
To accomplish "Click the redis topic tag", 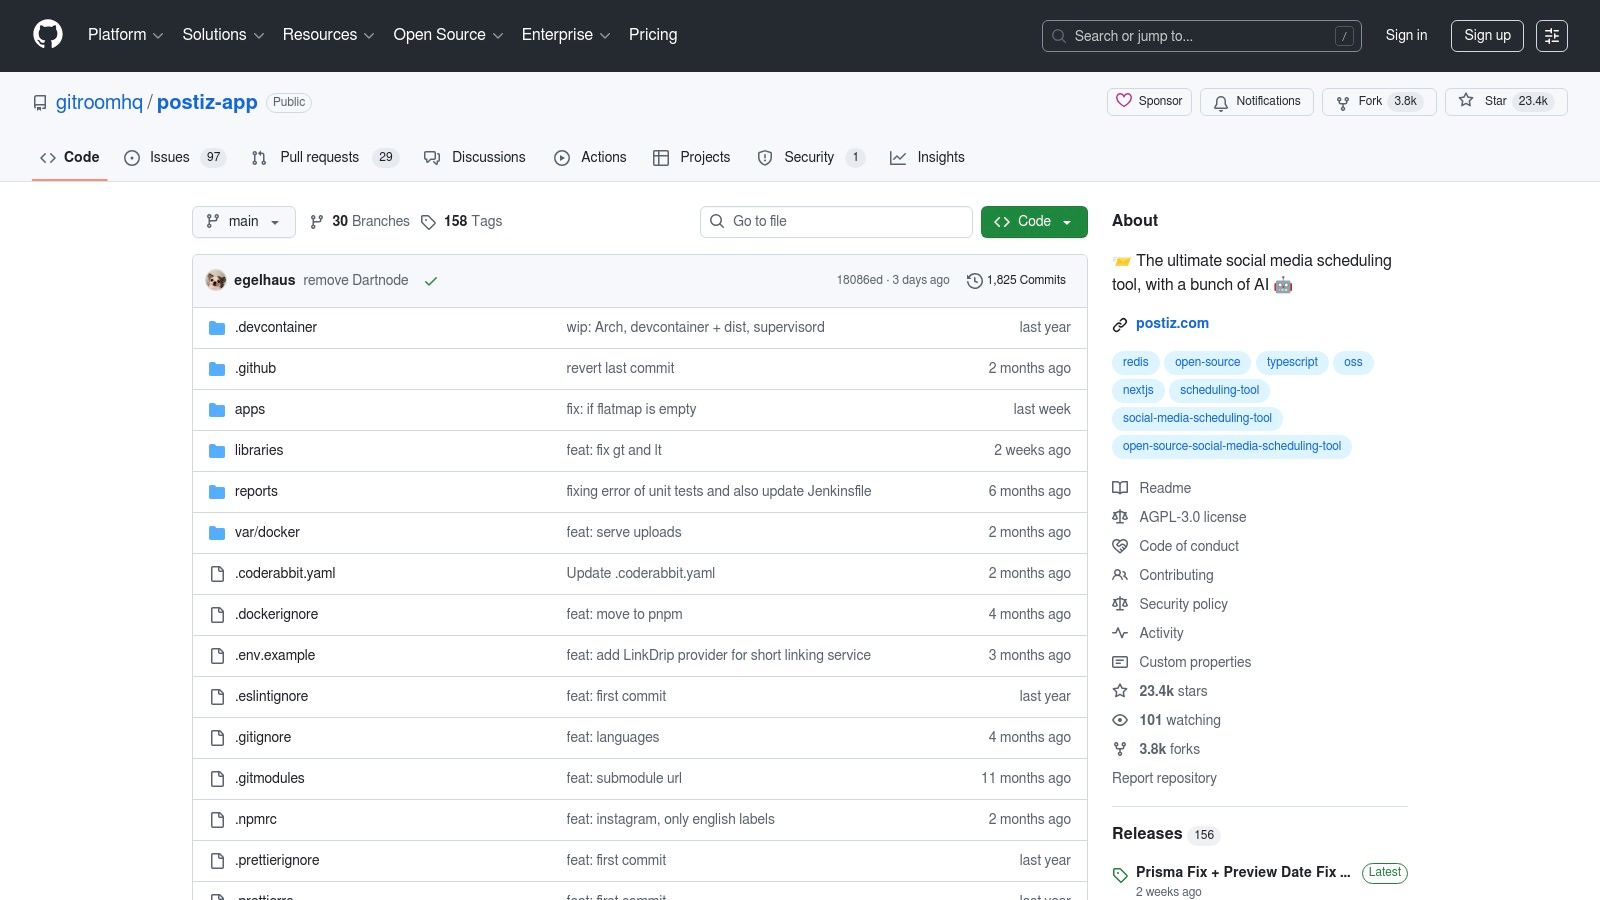I will click(x=1135, y=362).
